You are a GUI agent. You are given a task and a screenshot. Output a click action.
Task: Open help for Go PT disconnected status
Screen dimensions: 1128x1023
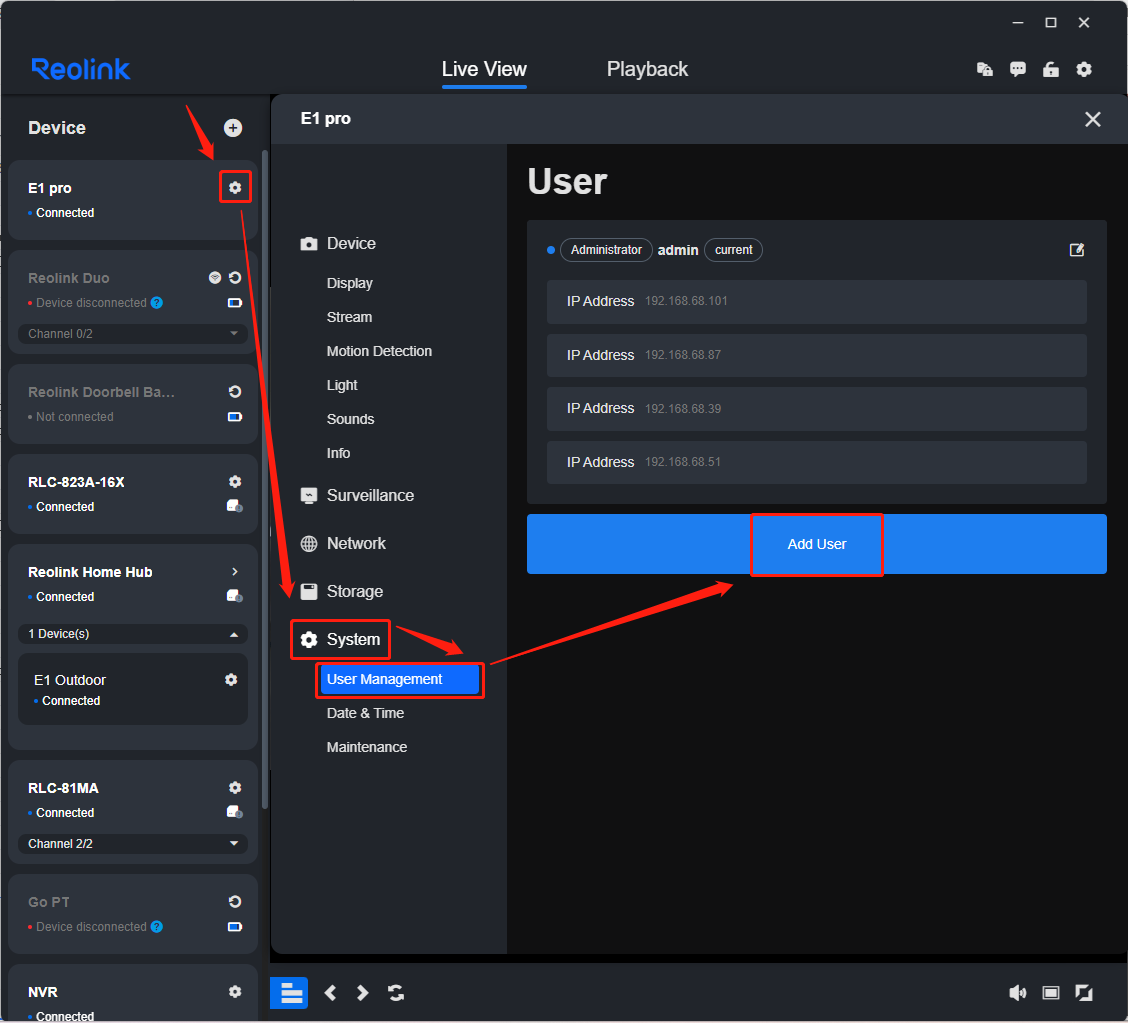point(157,927)
